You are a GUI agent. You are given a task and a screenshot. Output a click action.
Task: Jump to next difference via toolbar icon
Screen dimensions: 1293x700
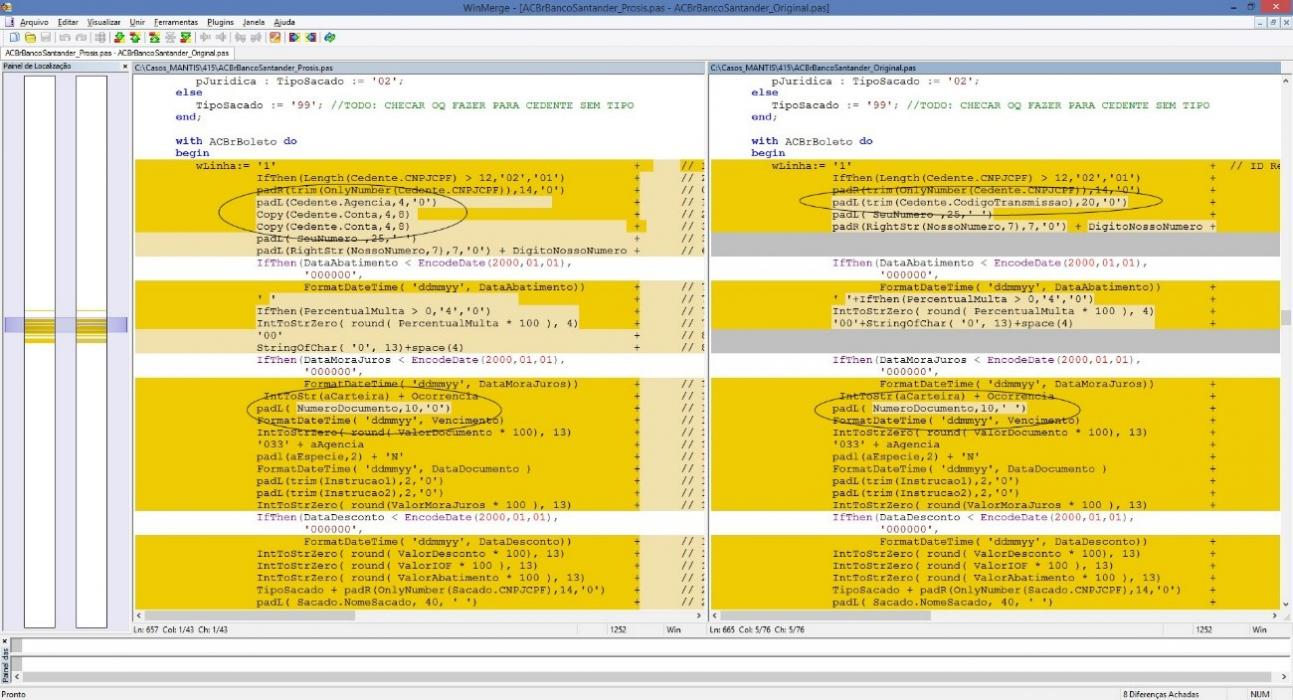point(120,37)
